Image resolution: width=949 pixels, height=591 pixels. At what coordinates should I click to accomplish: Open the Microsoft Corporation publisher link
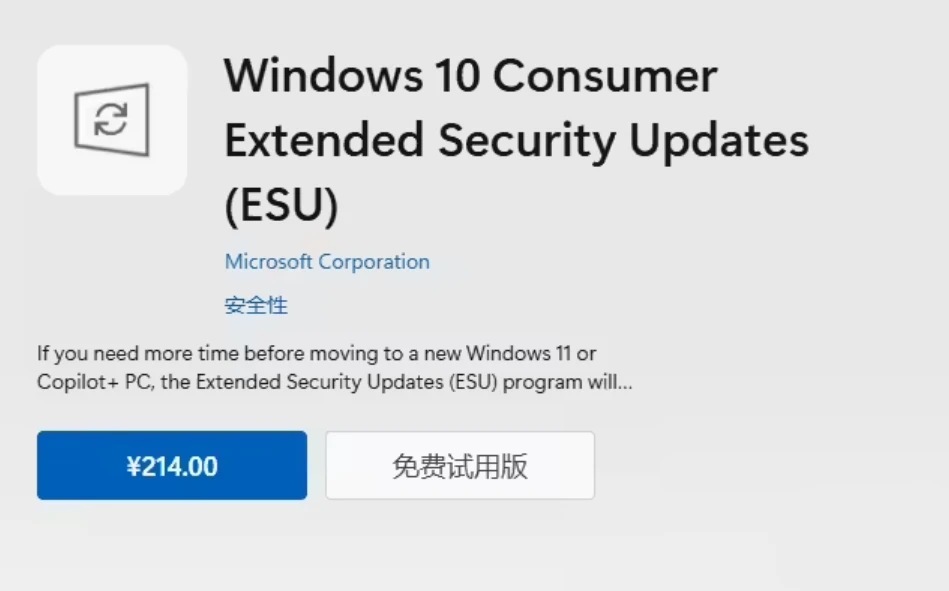(x=327, y=262)
